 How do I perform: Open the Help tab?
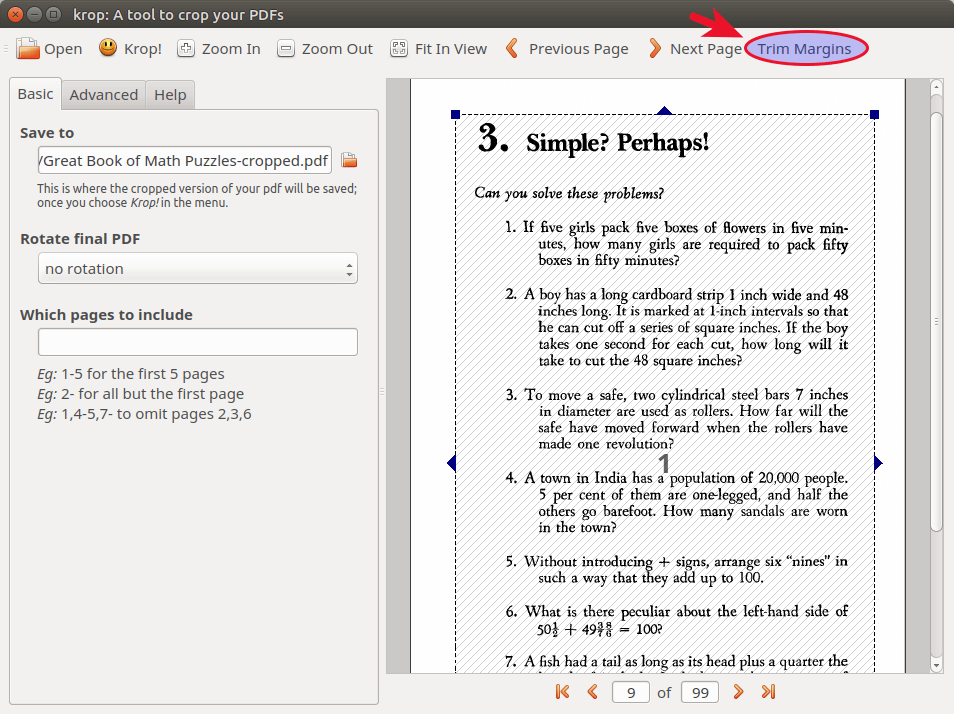click(x=170, y=95)
